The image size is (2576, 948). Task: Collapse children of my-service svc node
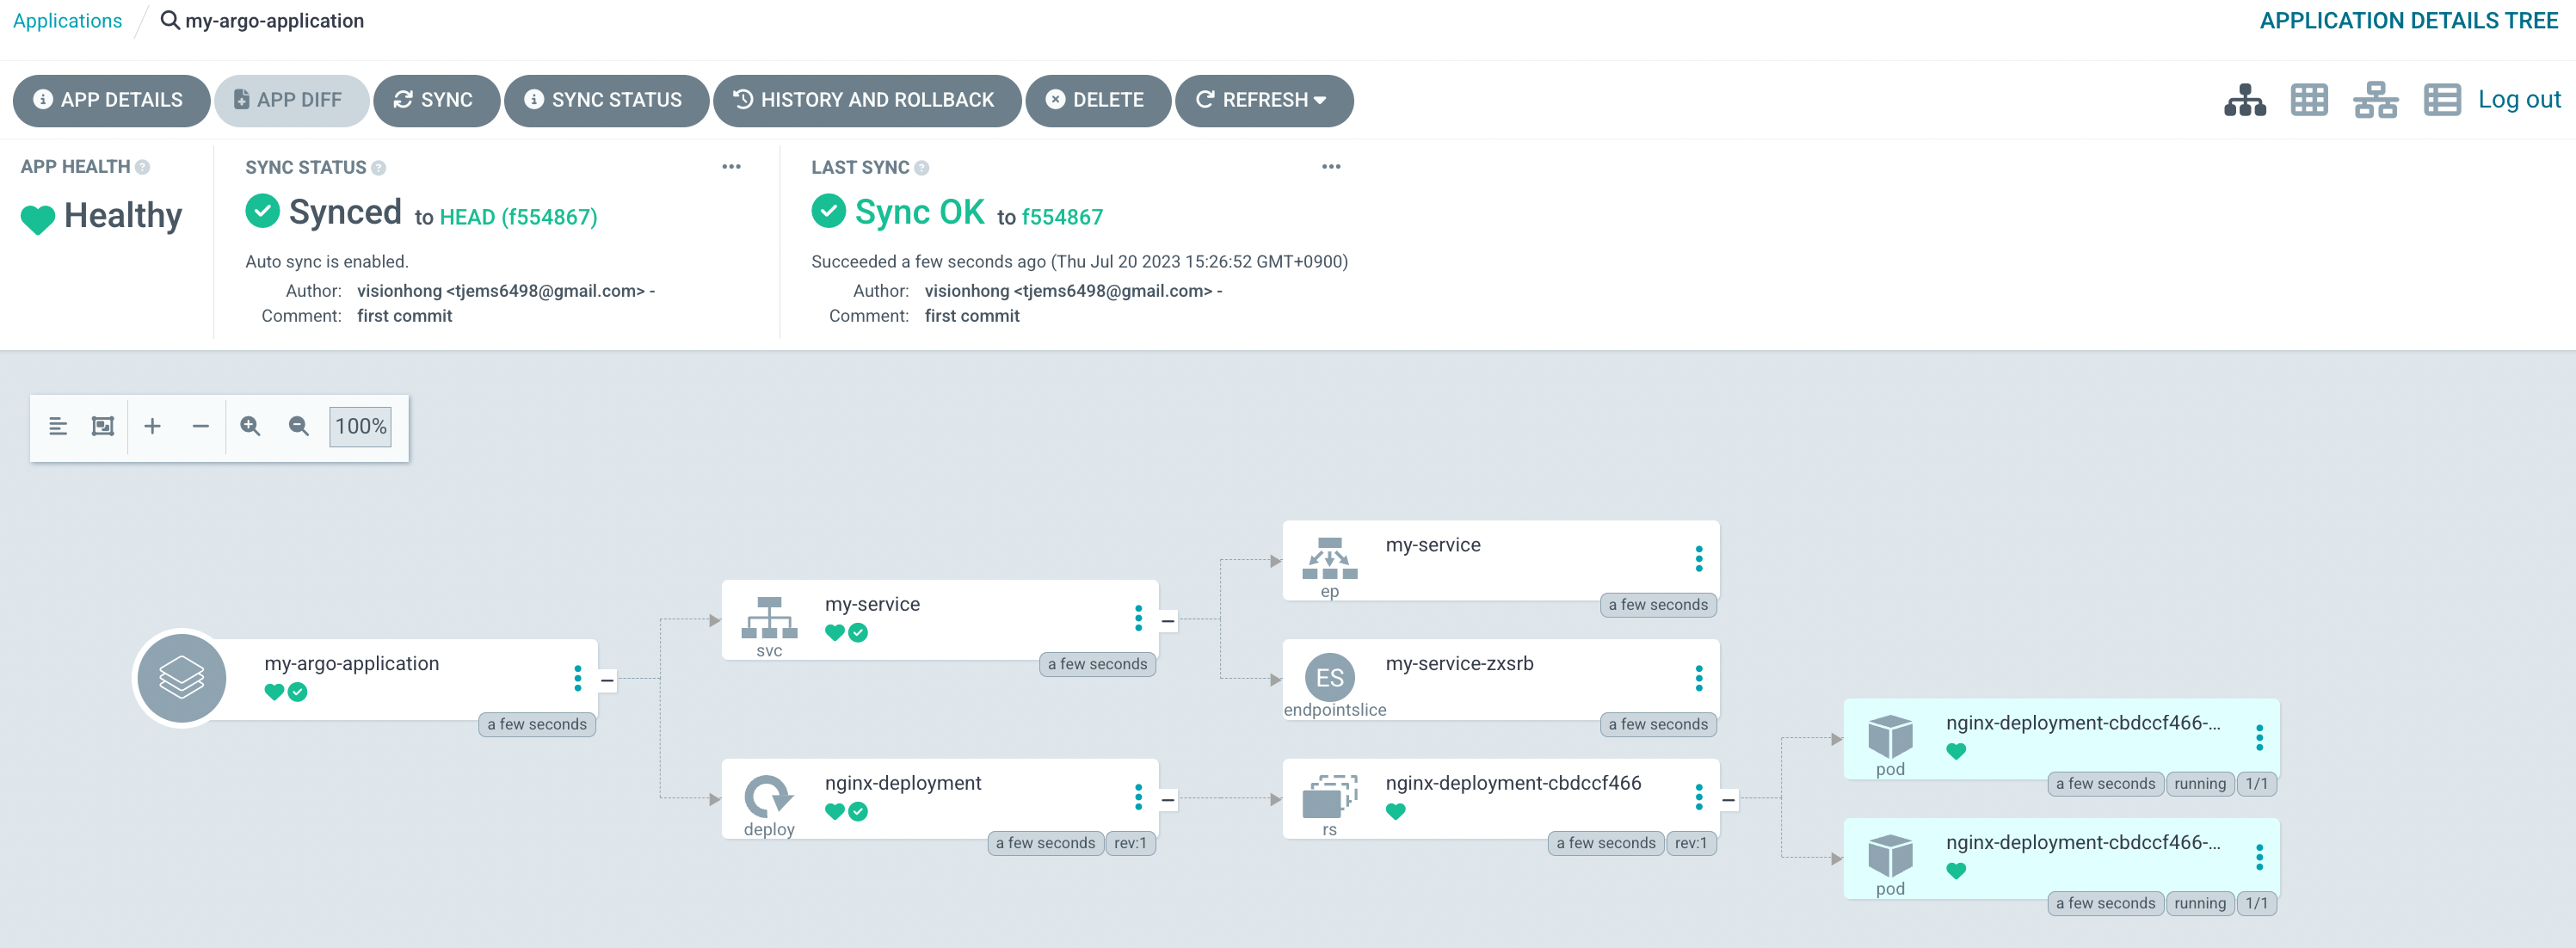1167,621
